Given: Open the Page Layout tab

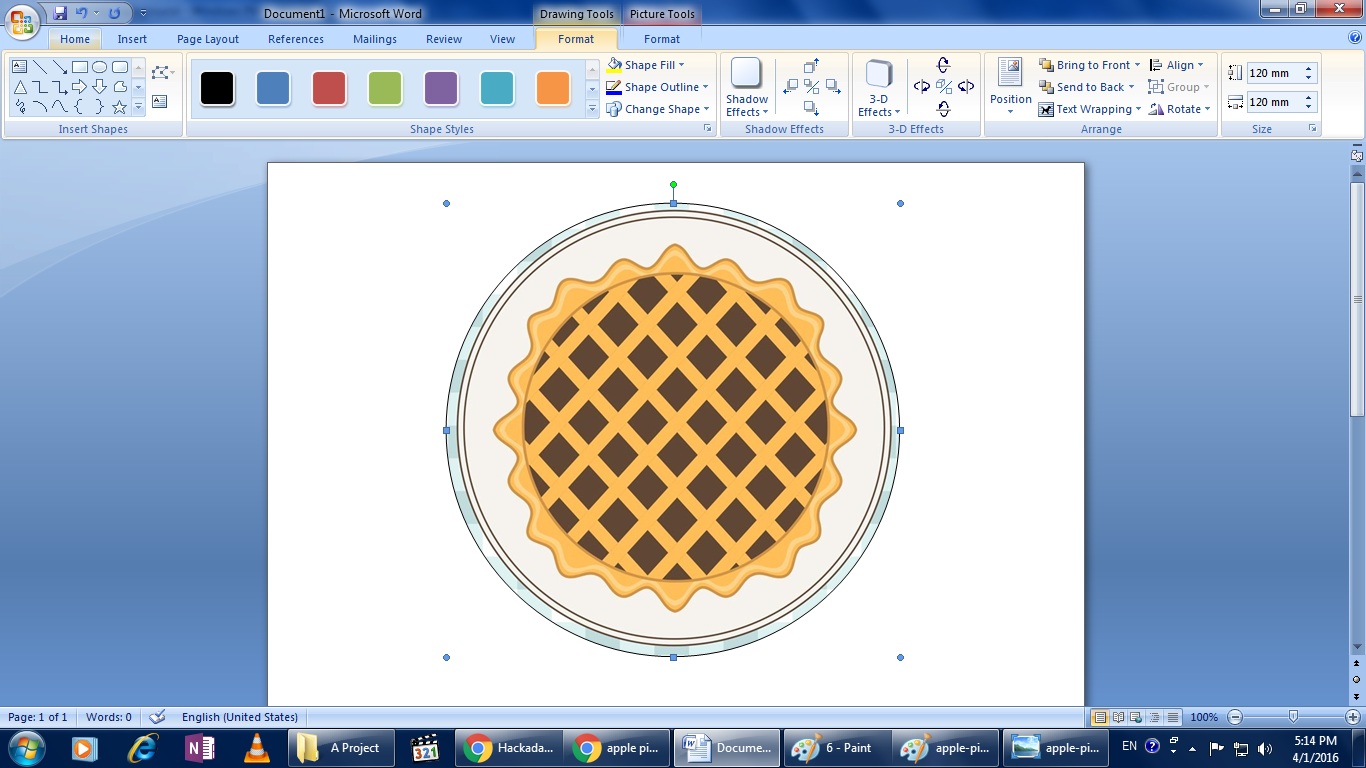Looking at the screenshot, I should click(x=208, y=39).
